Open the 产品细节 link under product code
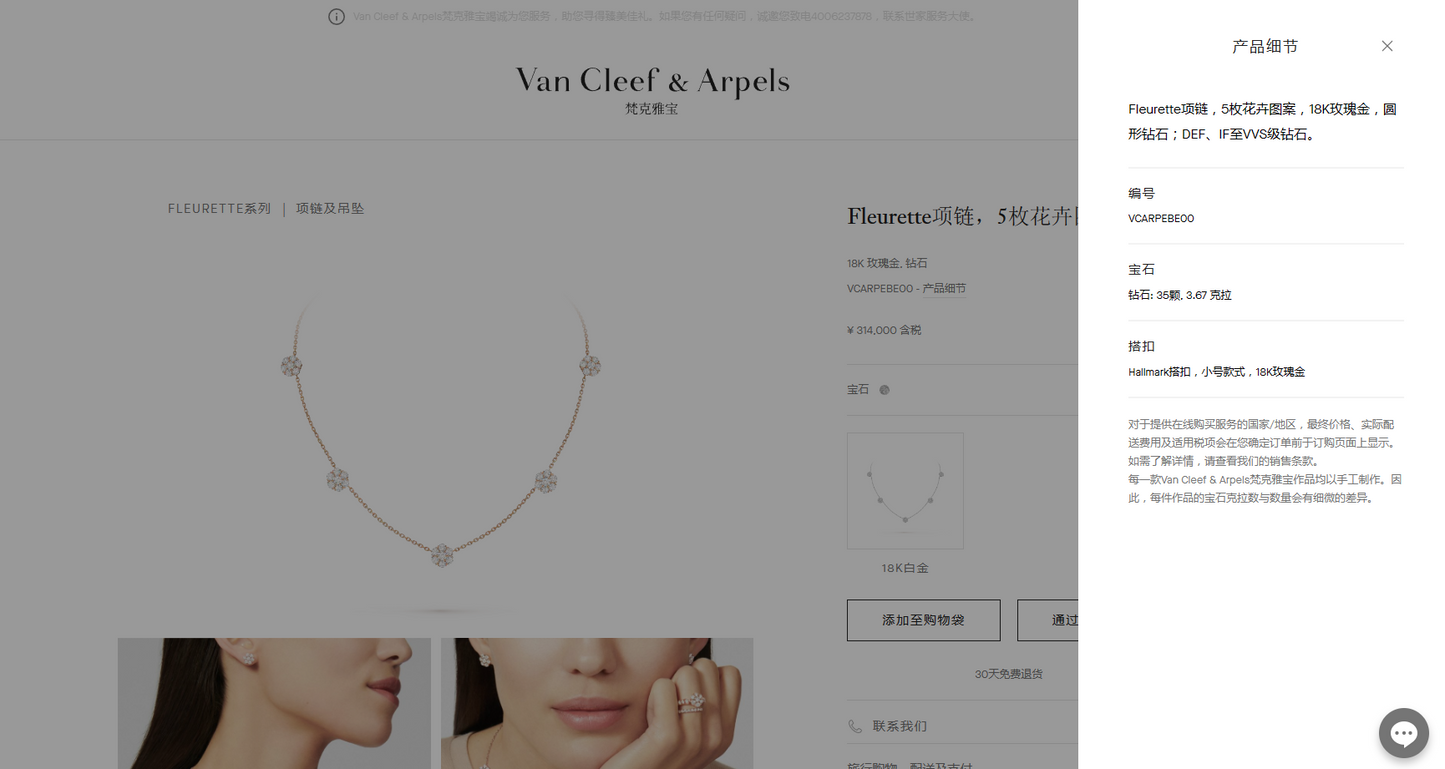The height and width of the screenshot is (769, 1445). tap(944, 289)
